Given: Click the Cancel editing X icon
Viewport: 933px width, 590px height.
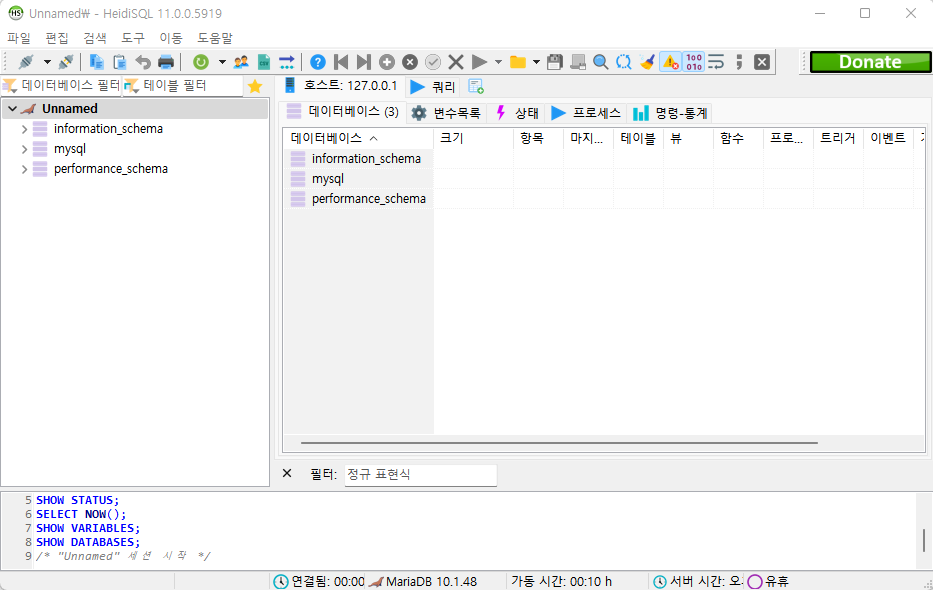Looking at the screenshot, I should tap(456, 62).
